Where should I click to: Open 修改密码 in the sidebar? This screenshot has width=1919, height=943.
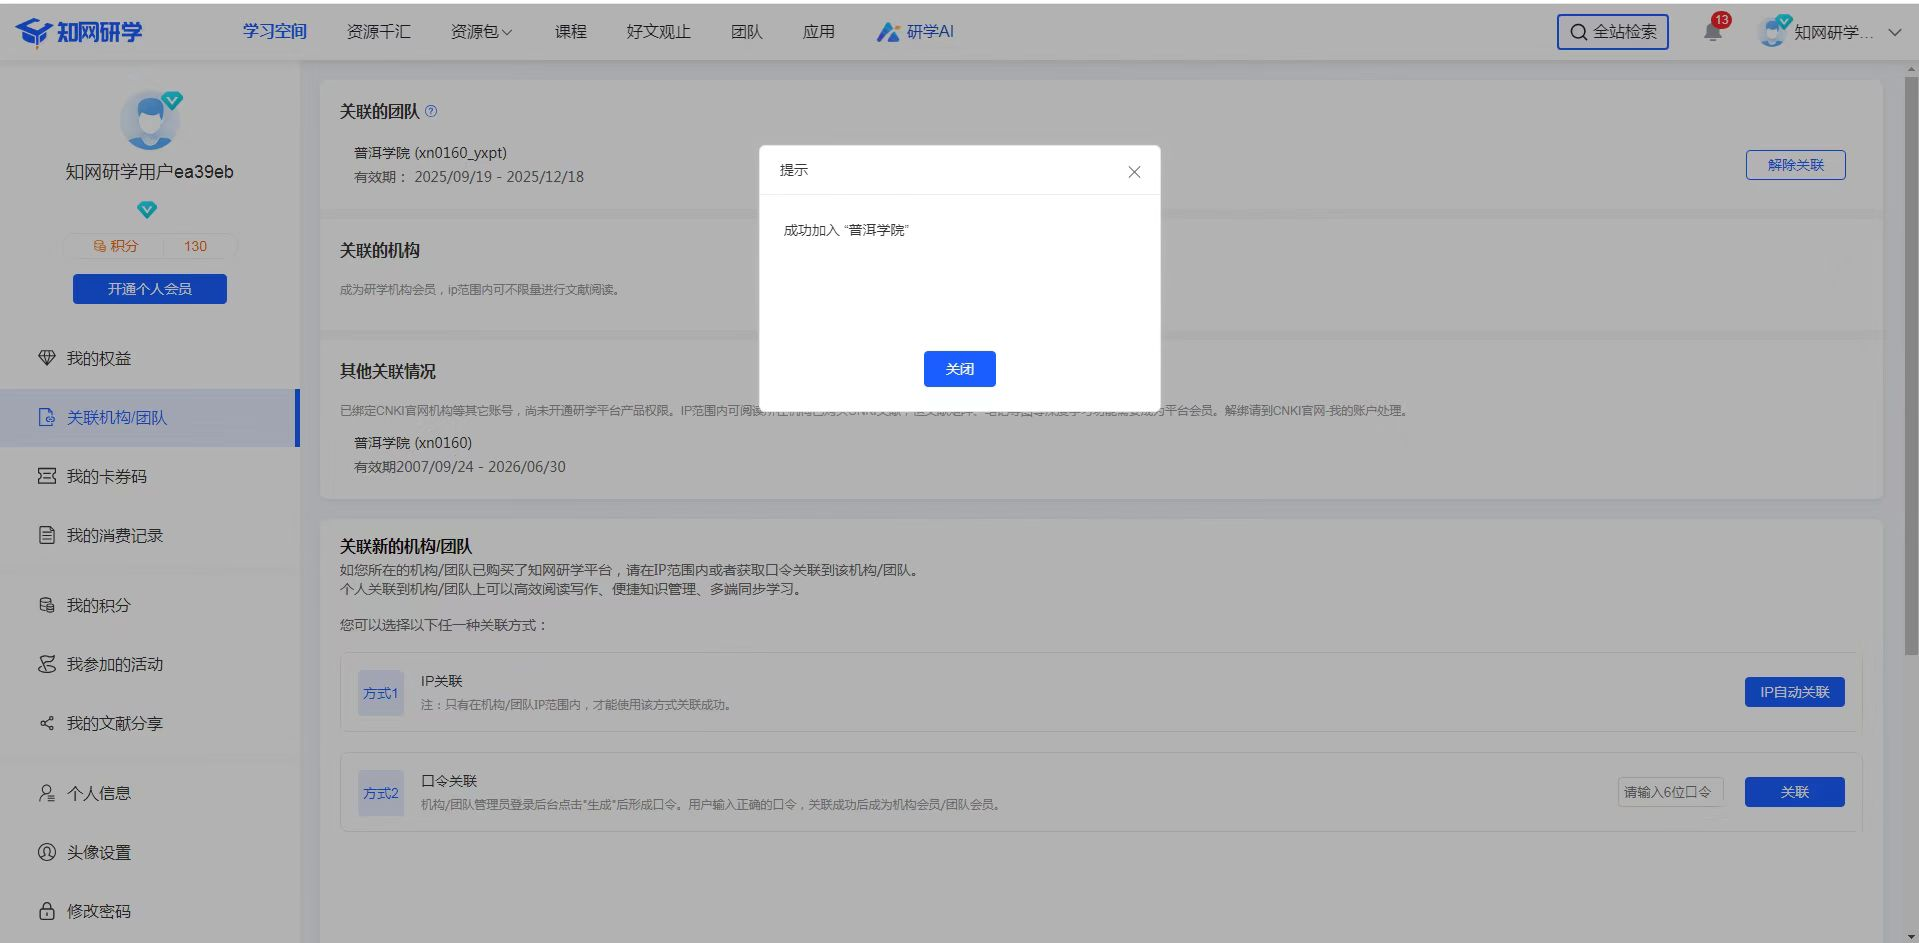(98, 912)
